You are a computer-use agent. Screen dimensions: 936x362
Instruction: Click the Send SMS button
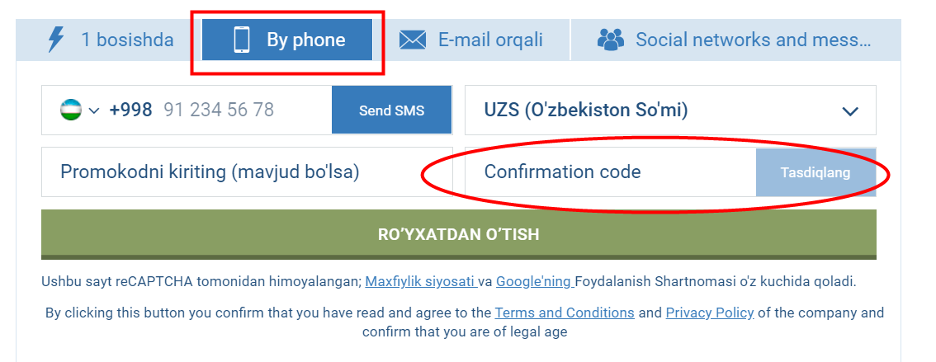pos(392,110)
